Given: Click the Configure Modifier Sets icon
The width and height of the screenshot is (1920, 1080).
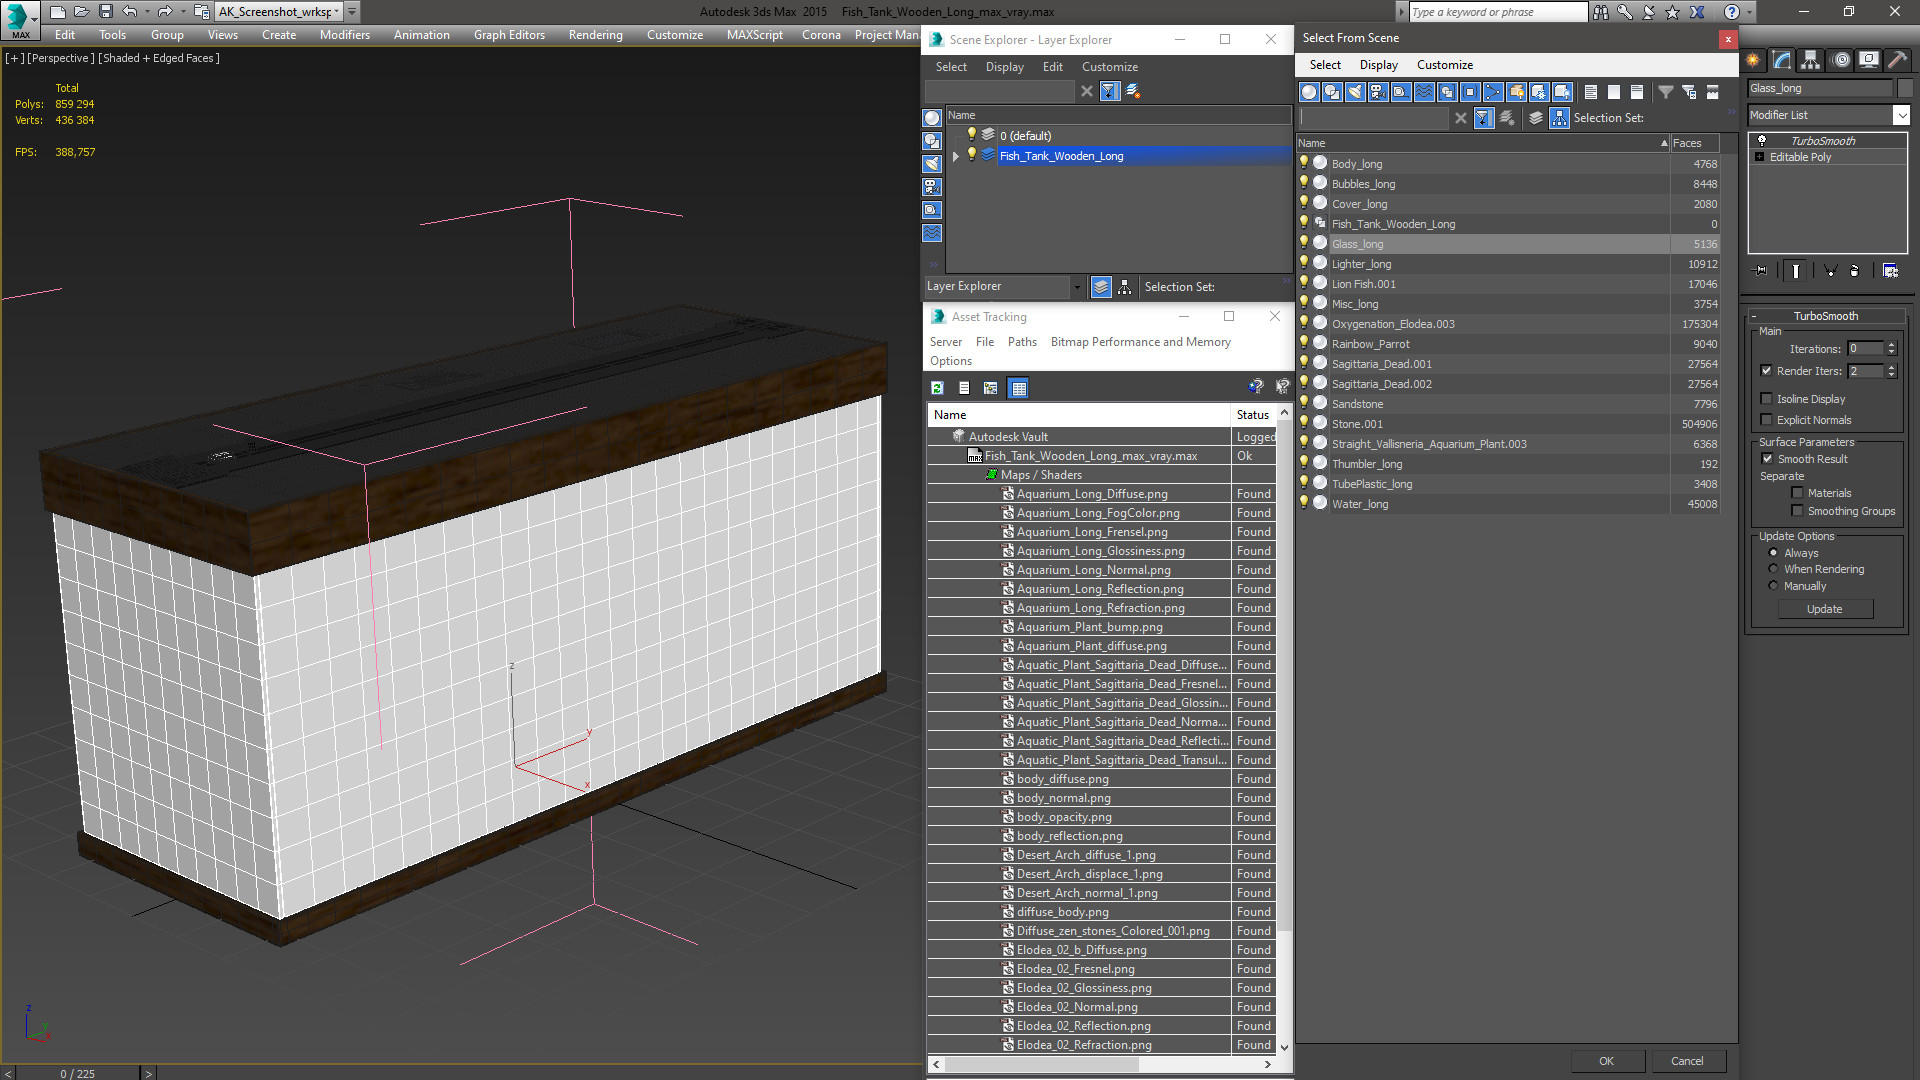Looking at the screenshot, I should pos(1890,270).
